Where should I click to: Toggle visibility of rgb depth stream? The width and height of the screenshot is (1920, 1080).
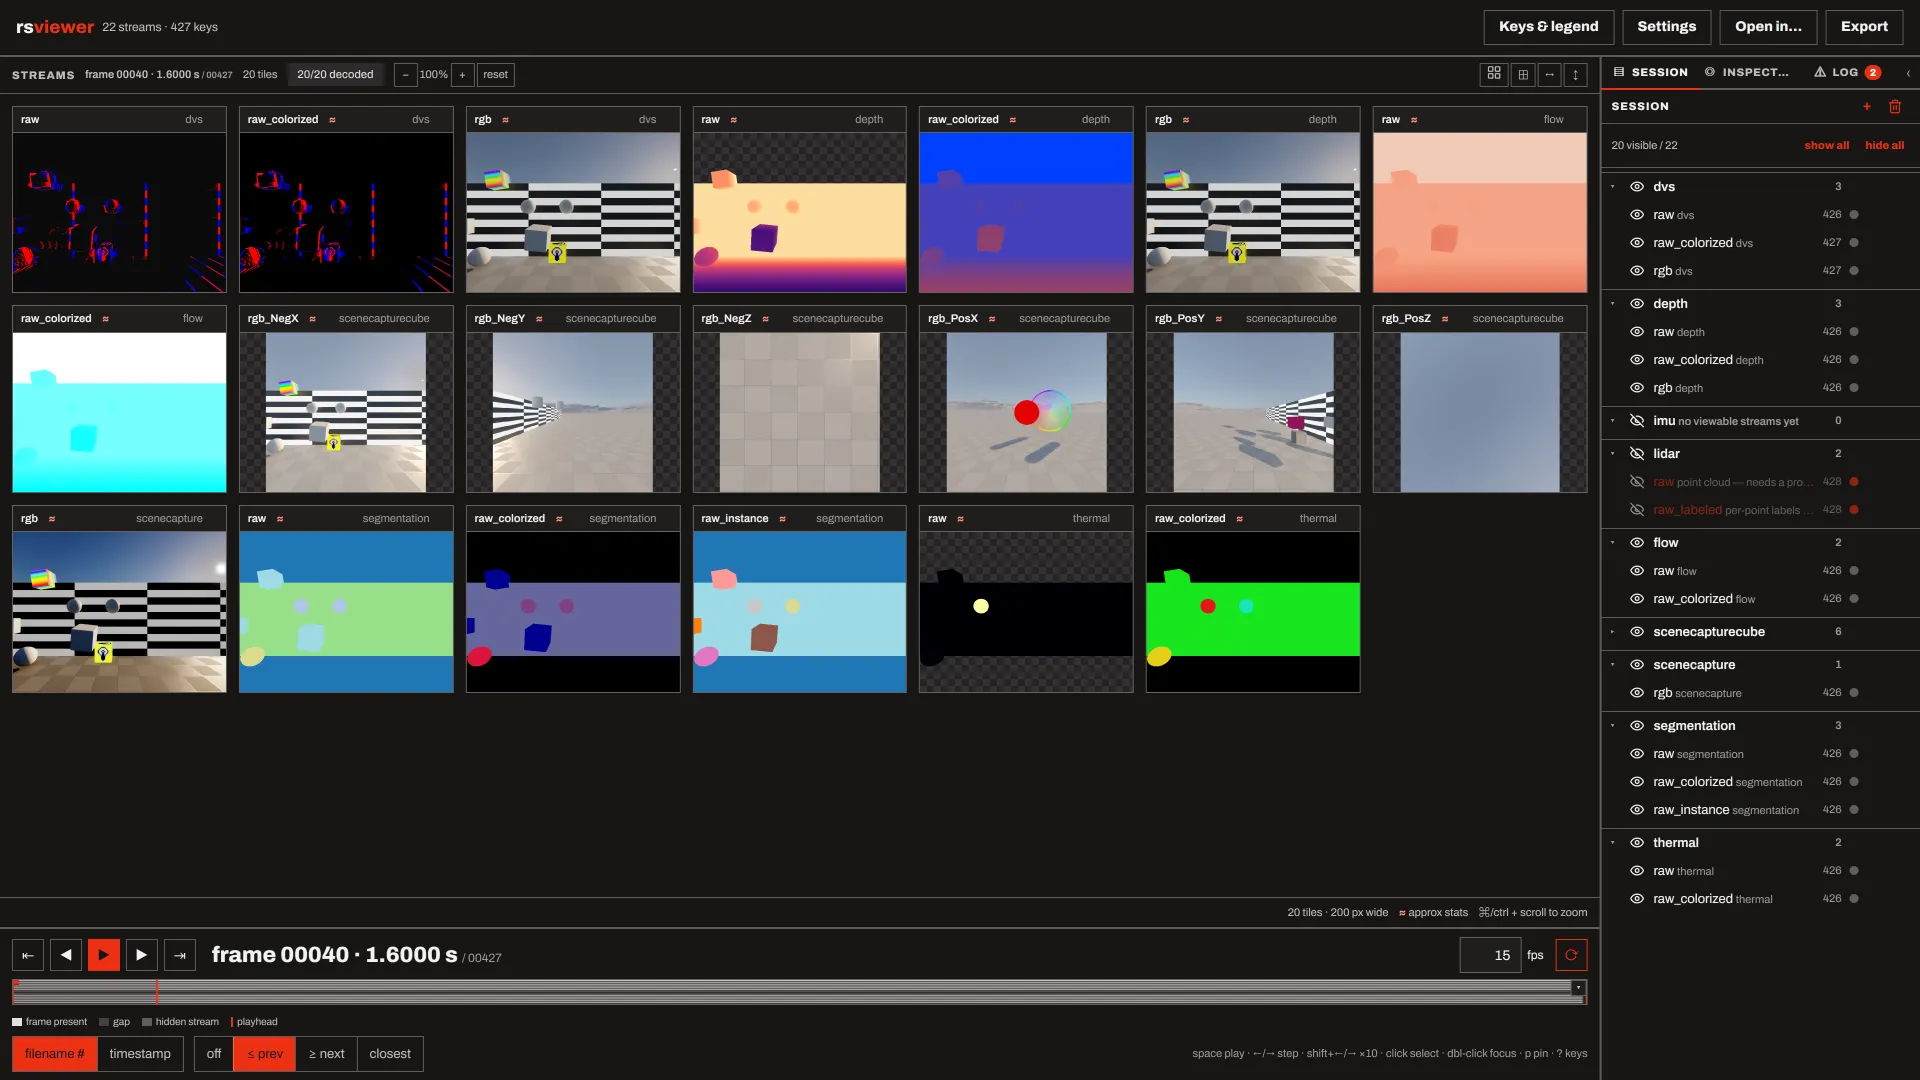[1637, 388]
